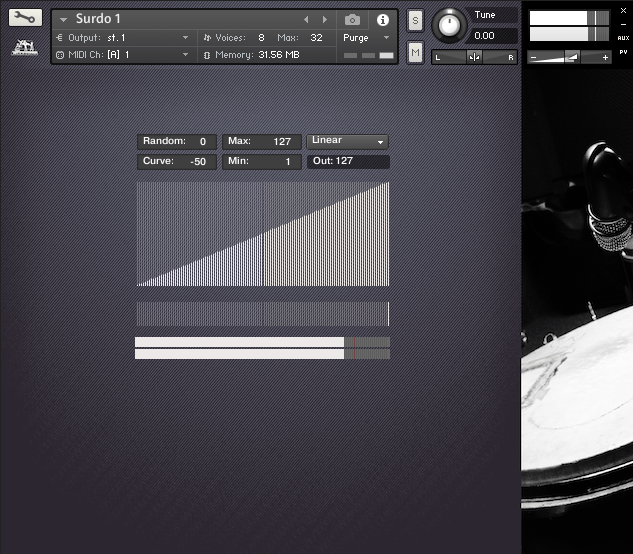This screenshot has width=633, height=554.
Task: Open snapshot view with camera icon
Action: [x=352, y=20]
